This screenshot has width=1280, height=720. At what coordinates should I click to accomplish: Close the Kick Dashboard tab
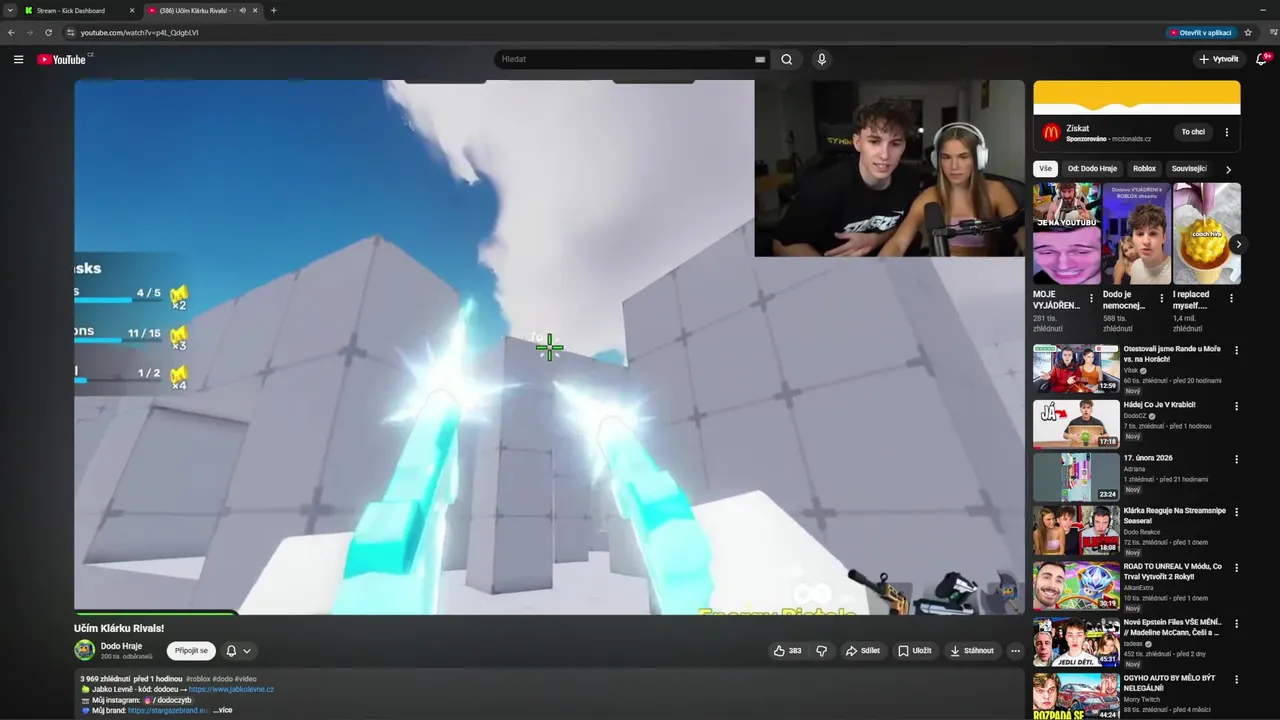pos(132,10)
